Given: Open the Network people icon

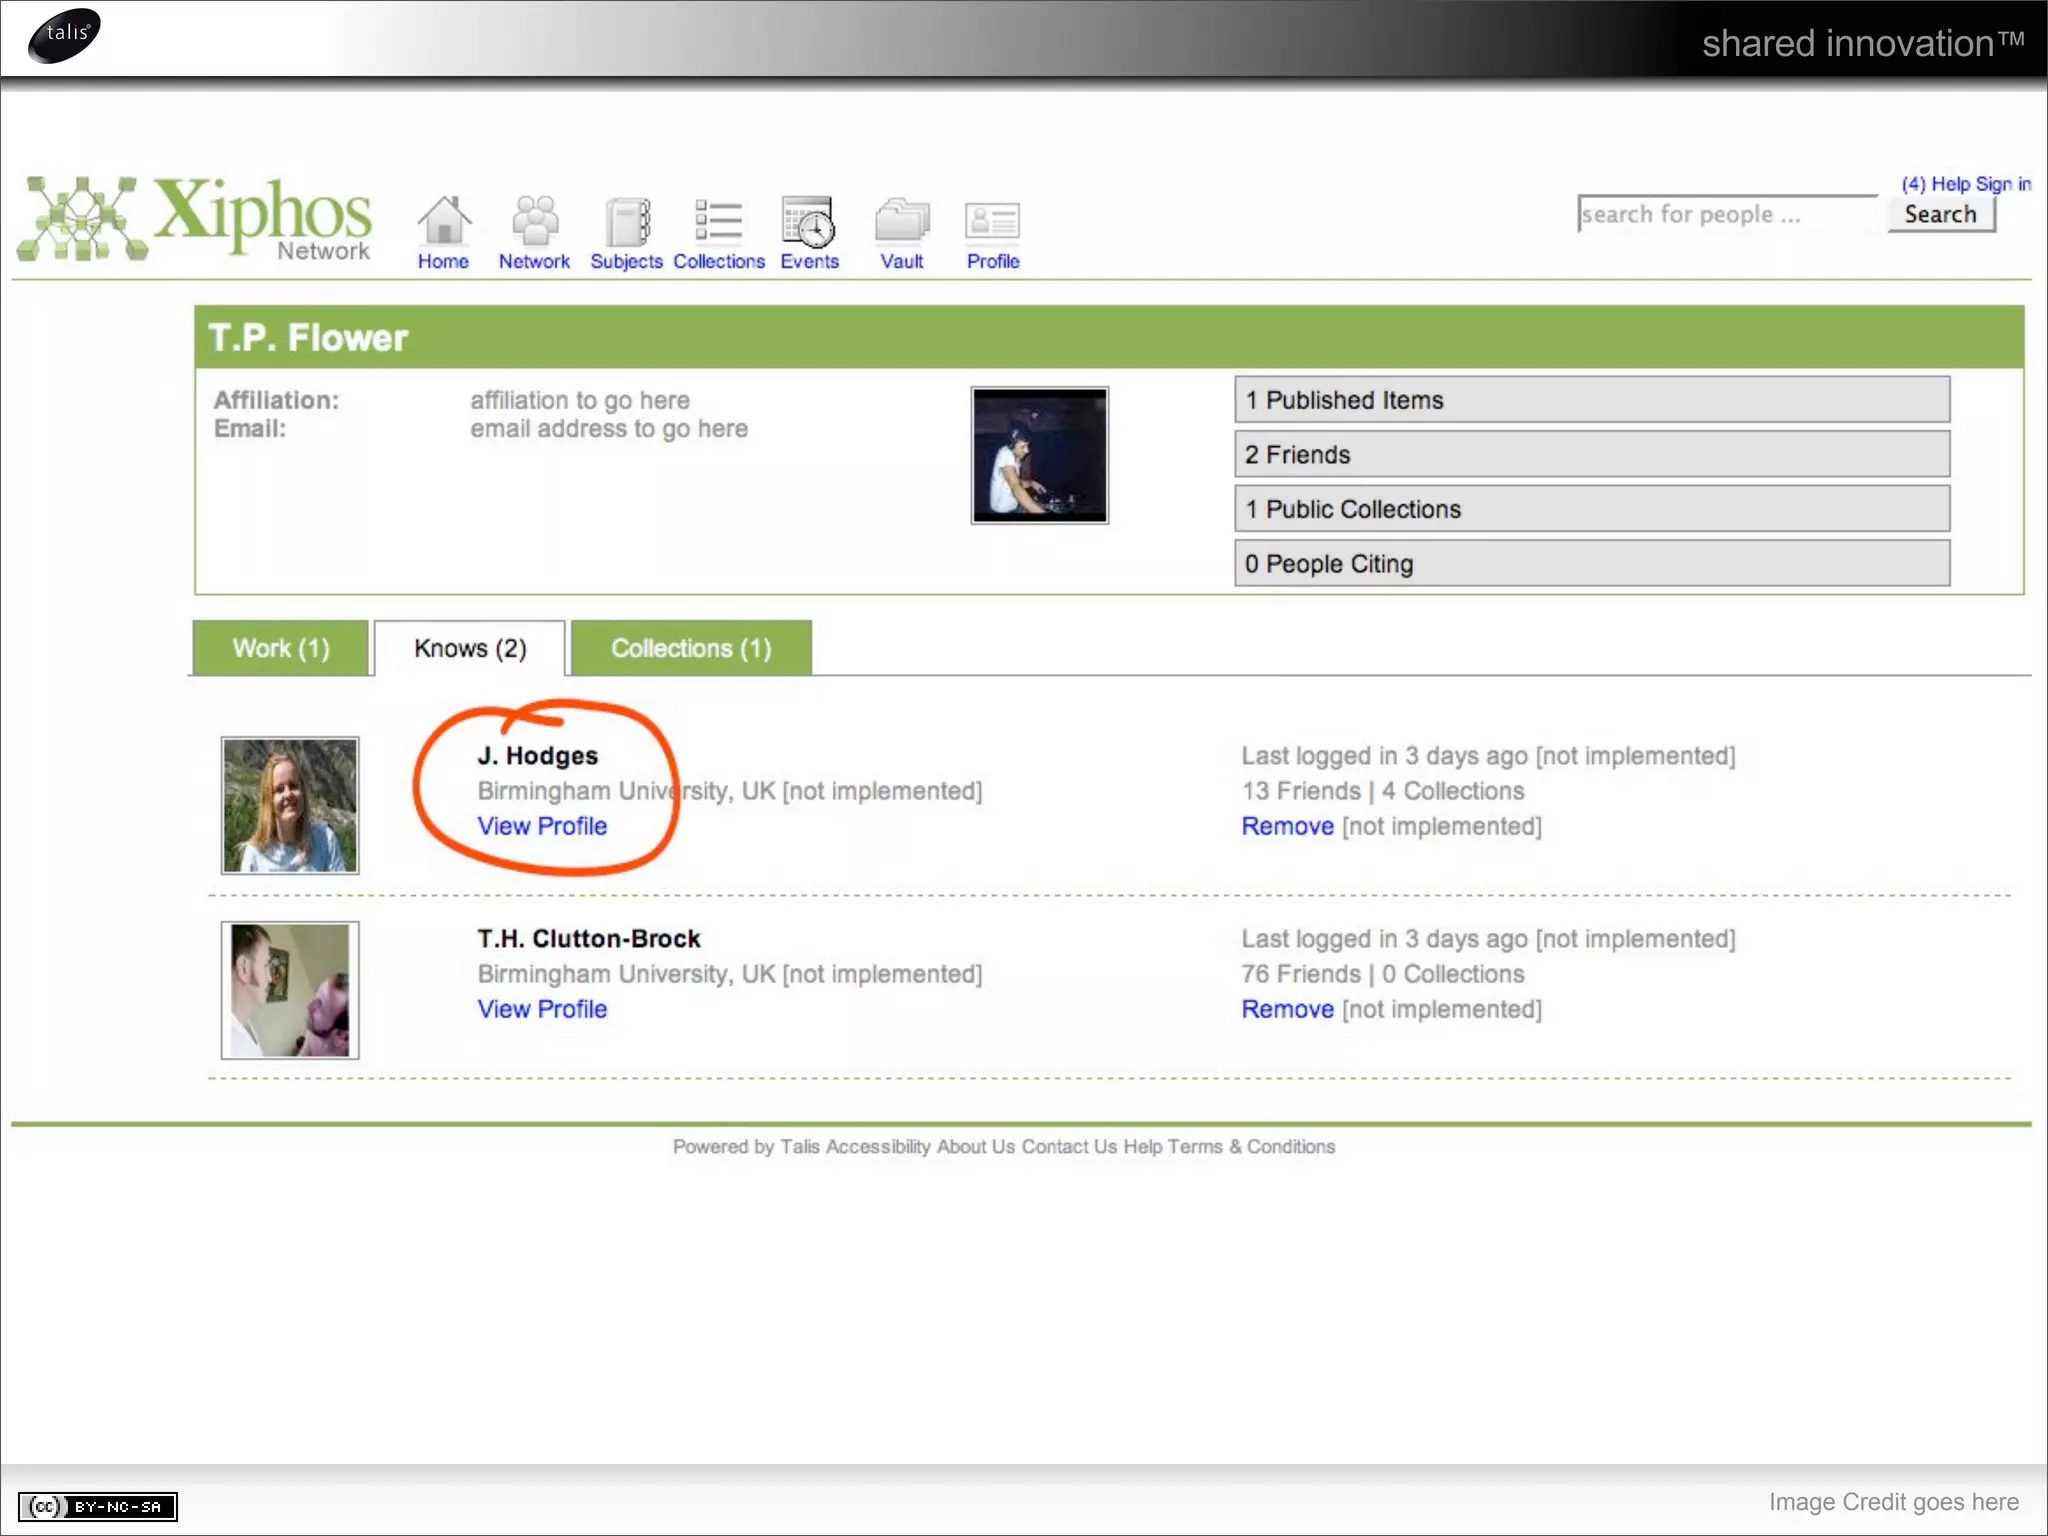Looking at the screenshot, I should point(535,220).
